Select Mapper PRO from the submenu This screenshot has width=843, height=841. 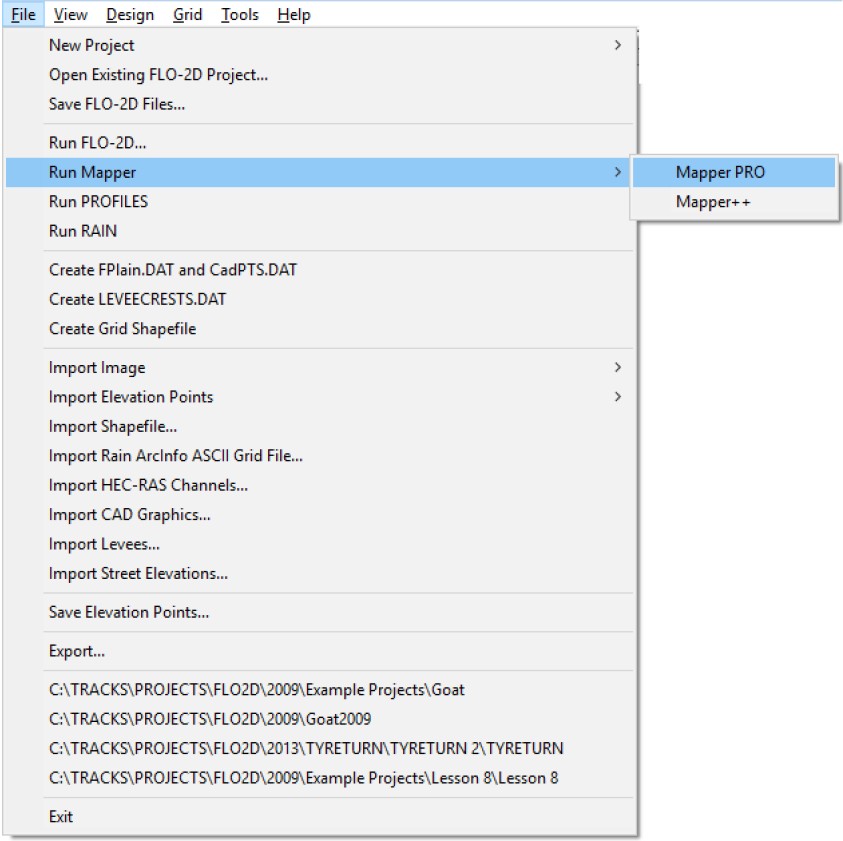point(720,172)
